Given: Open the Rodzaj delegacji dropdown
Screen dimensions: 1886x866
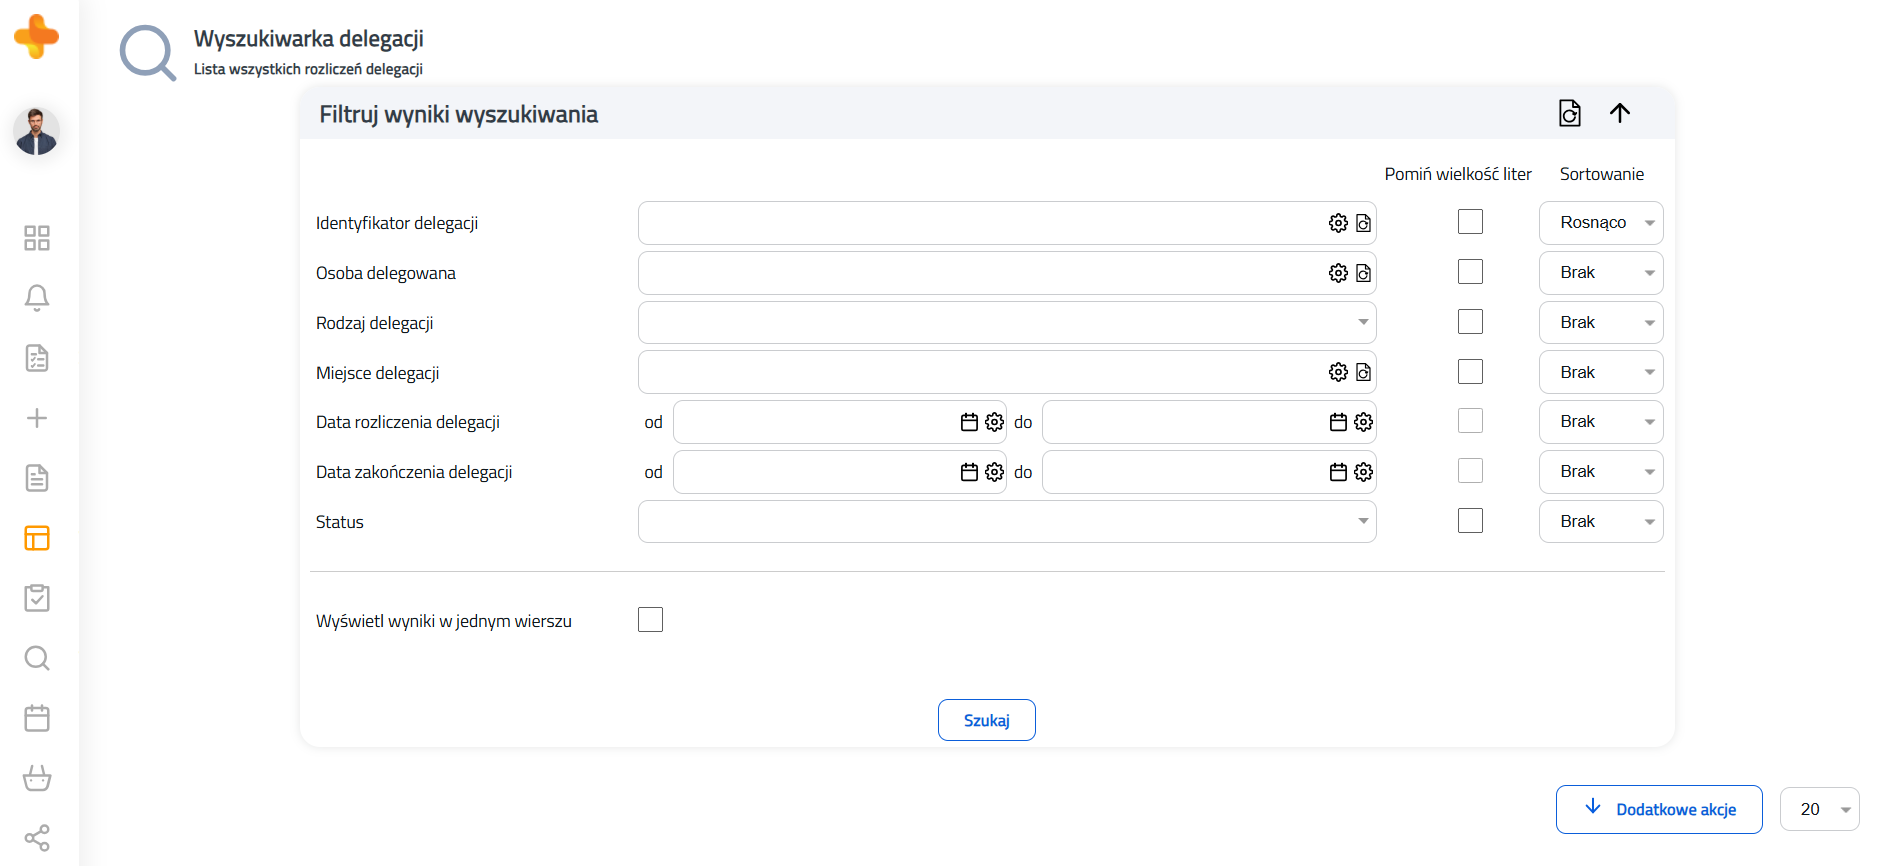Looking at the screenshot, I should point(1006,323).
